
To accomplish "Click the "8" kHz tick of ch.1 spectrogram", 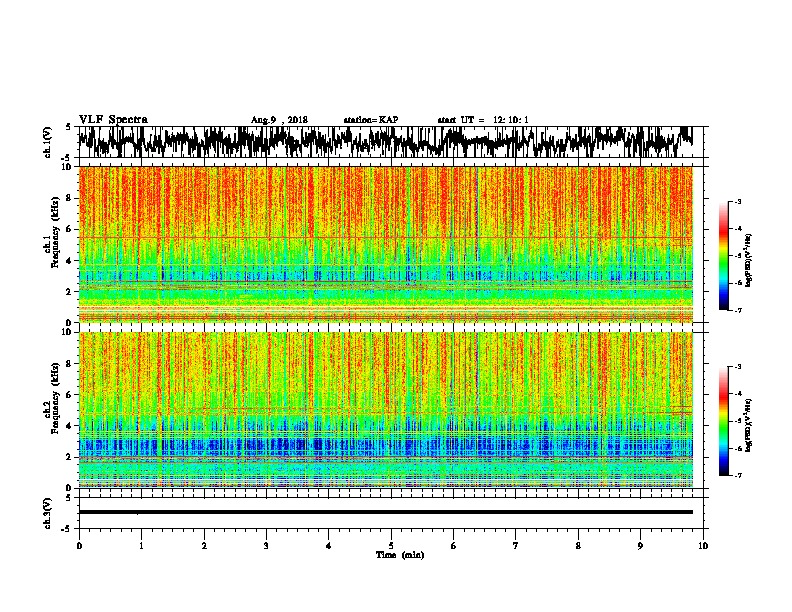I will (x=69, y=198).
